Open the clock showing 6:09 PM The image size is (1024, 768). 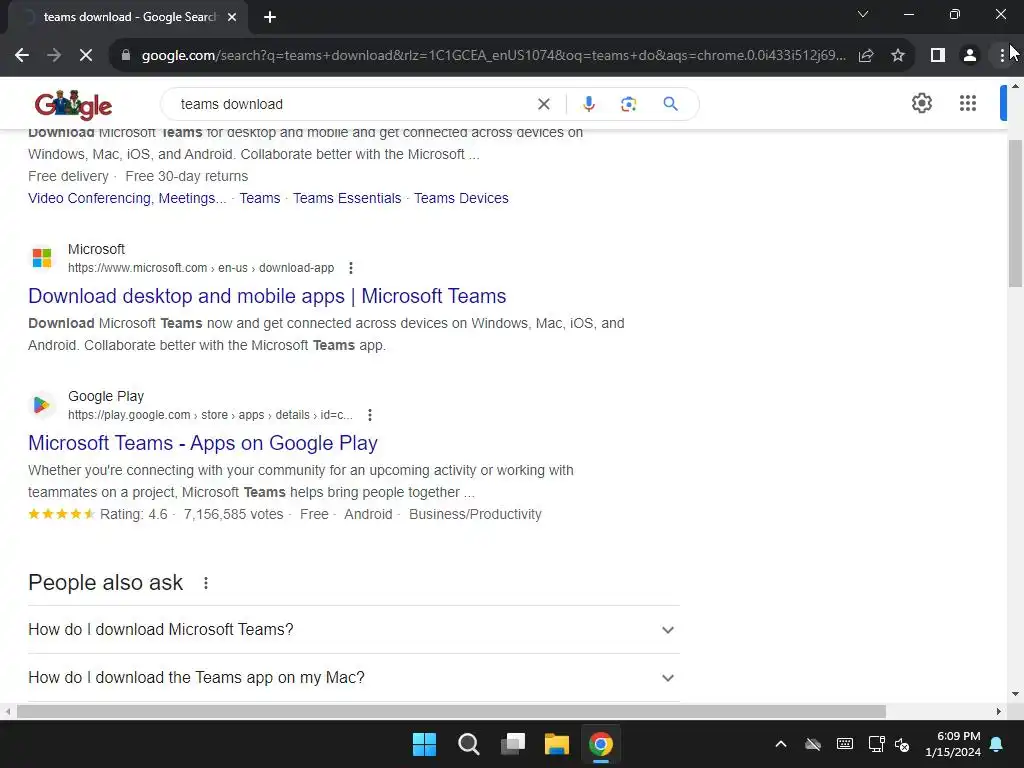click(x=953, y=744)
